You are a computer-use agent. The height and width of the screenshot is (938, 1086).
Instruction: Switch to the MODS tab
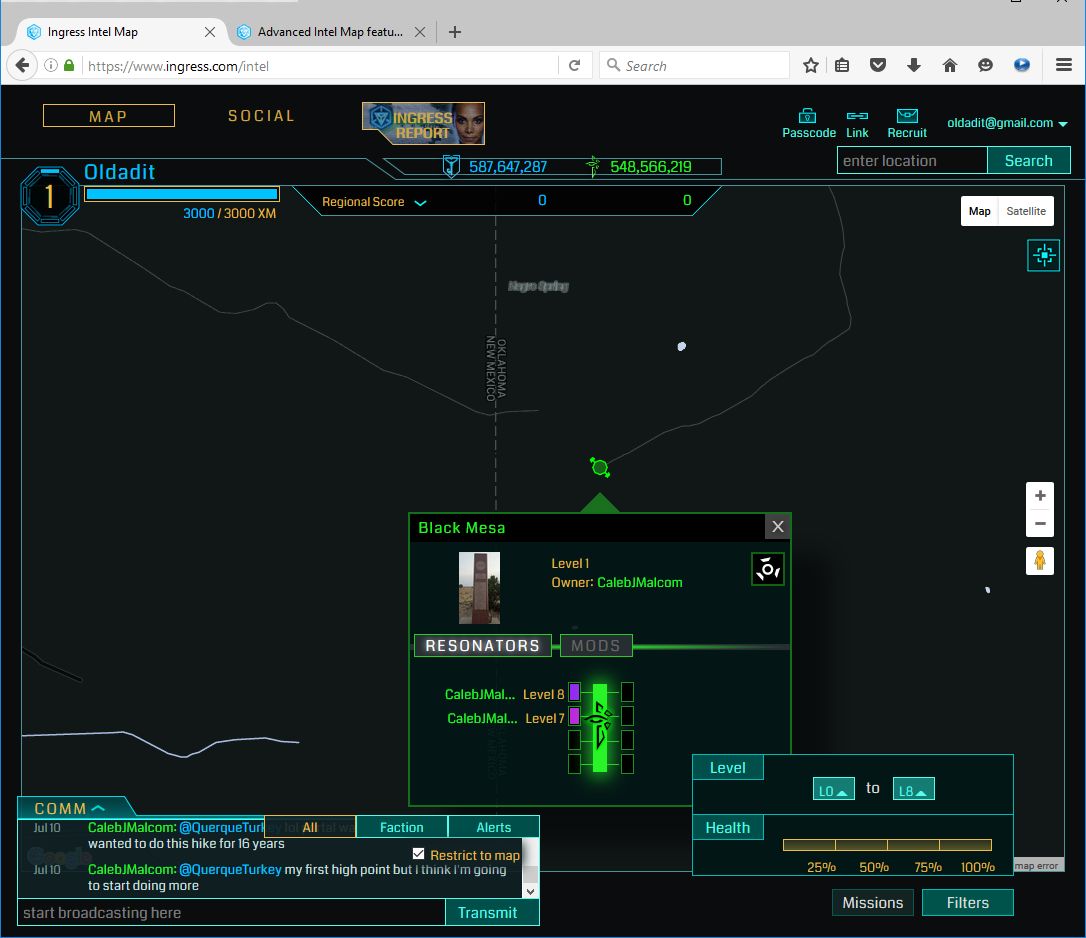[x=596, y=646]
